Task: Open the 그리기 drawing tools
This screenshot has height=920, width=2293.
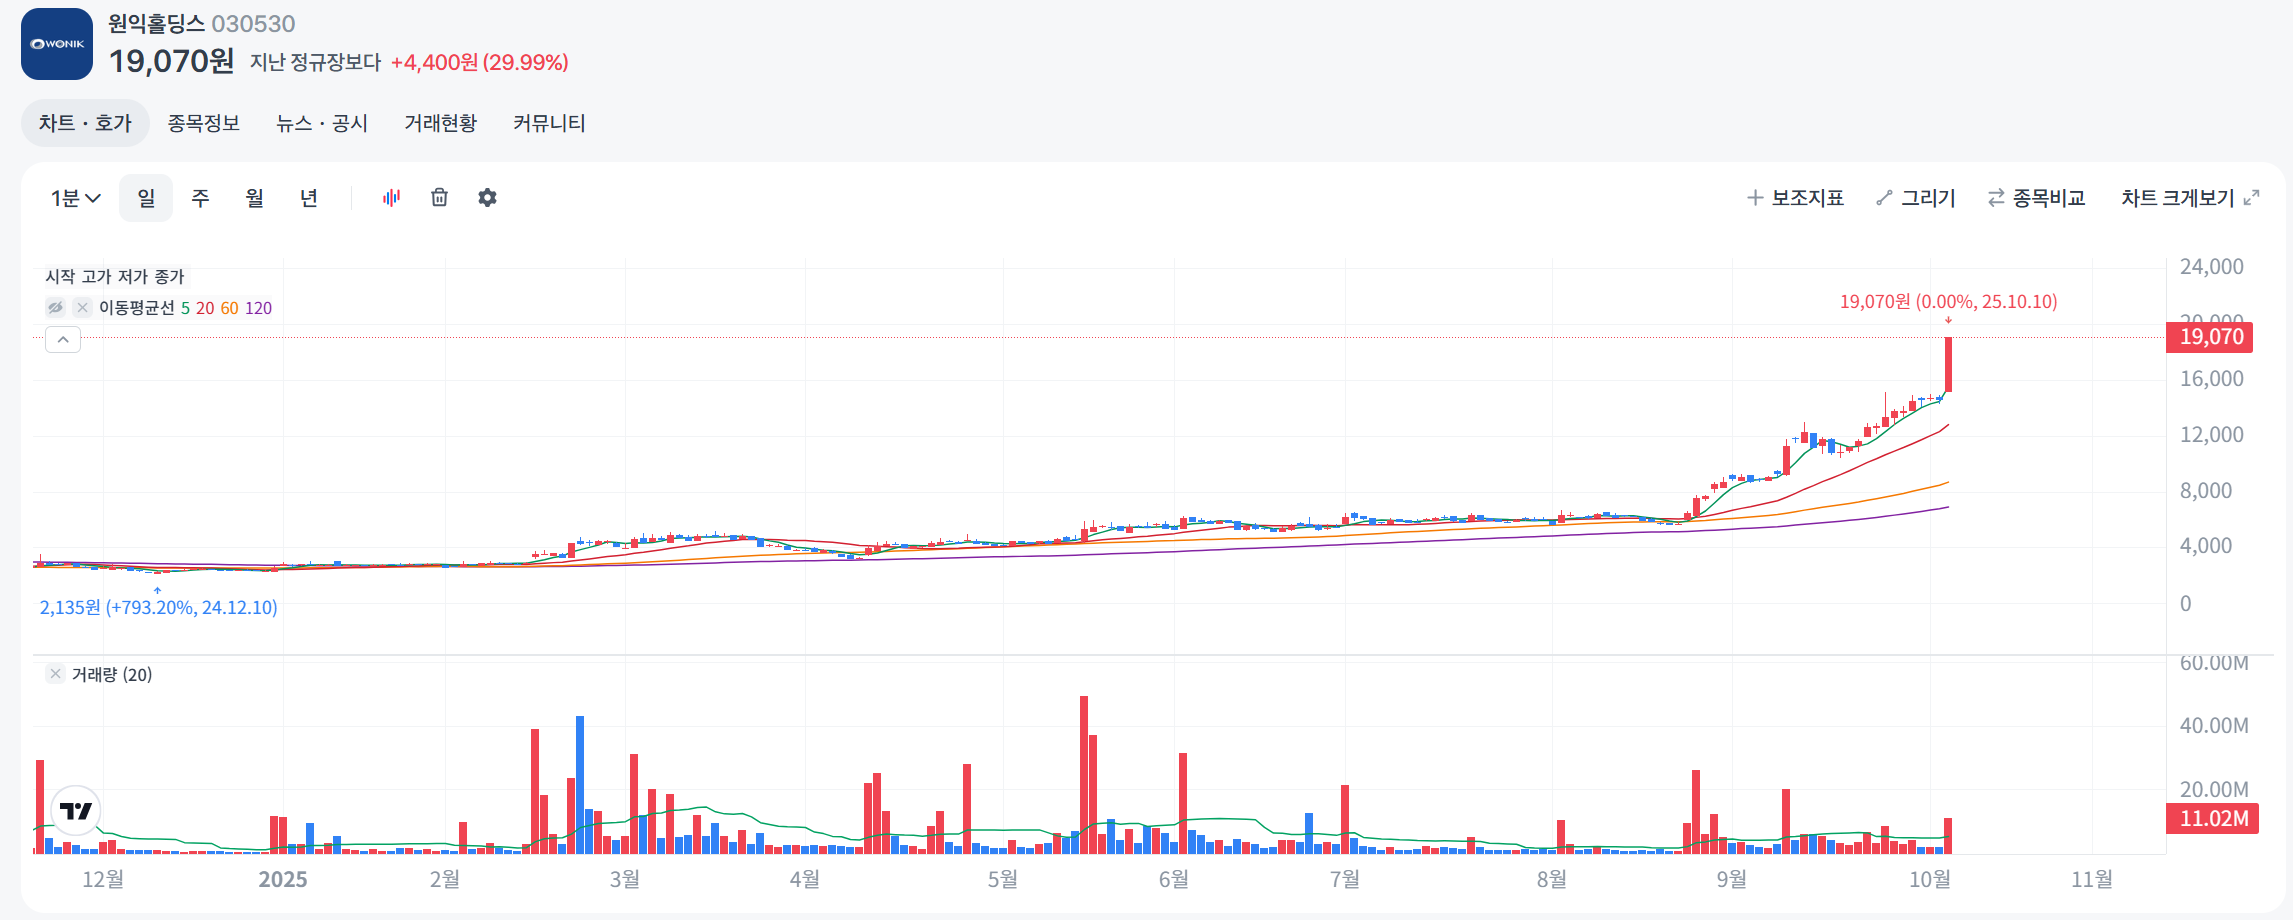Action: click(x=1916, y=198)
